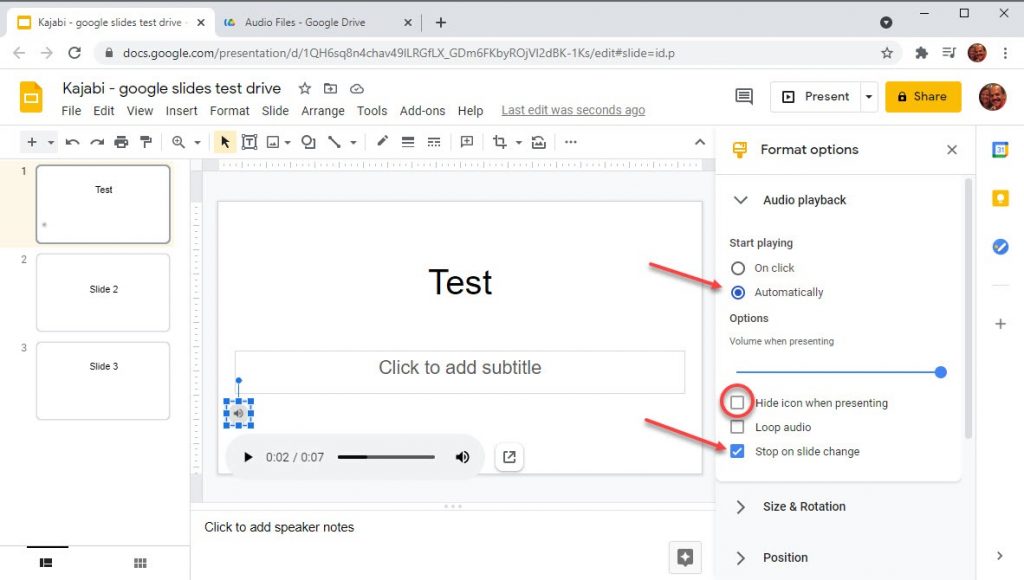Open Google Keep in side panel
Image resolution: width=1024 pixels, height=580 pixels.
coord(1000,198)
